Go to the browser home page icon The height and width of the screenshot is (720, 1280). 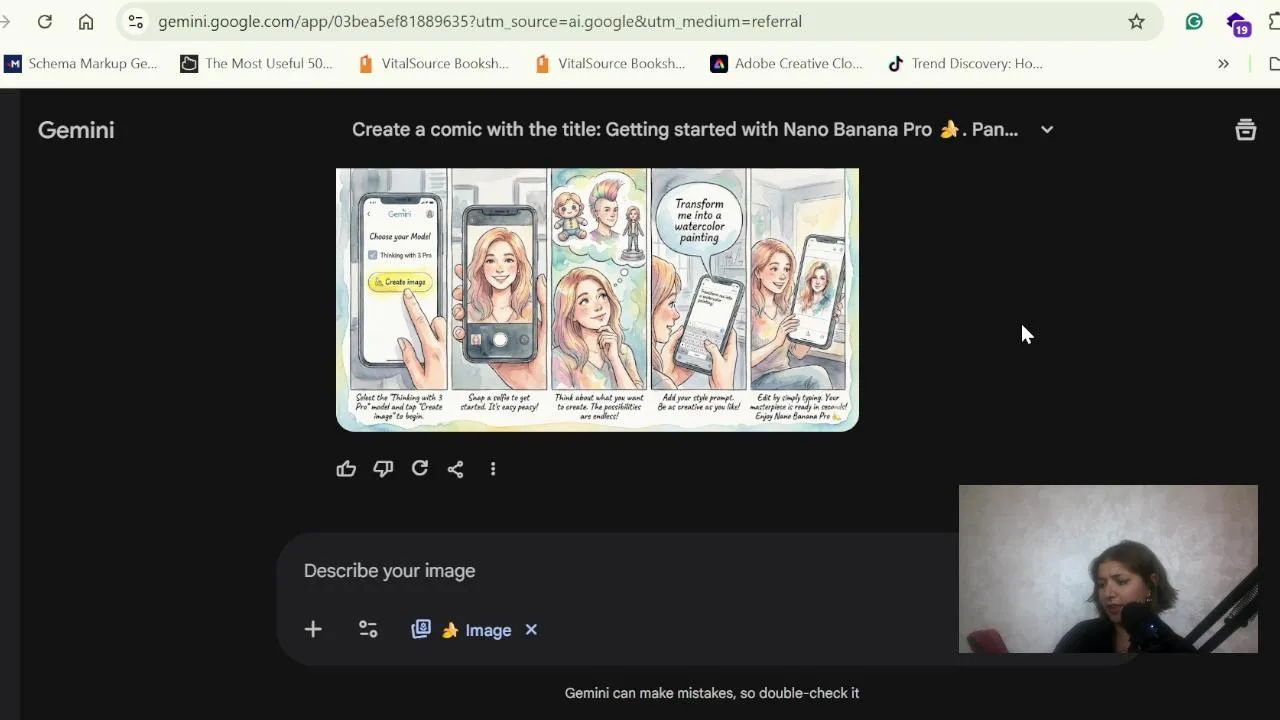click(x=86, y=21)
